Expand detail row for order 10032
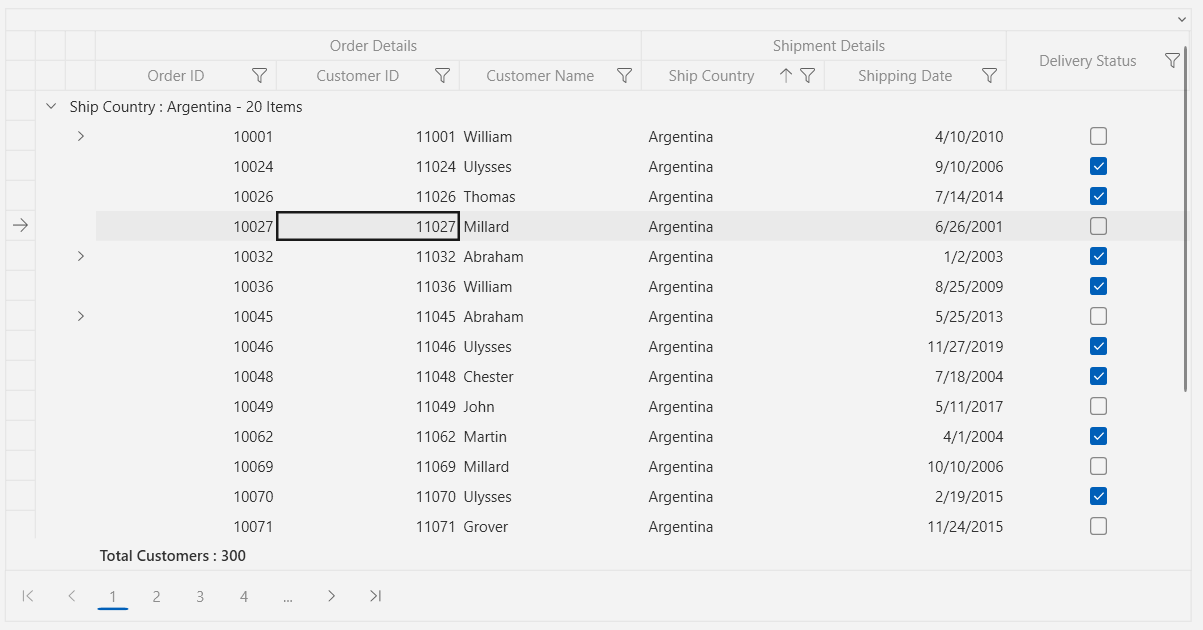This screenshot has height=630, width=1203. click(x=81, y=256)
